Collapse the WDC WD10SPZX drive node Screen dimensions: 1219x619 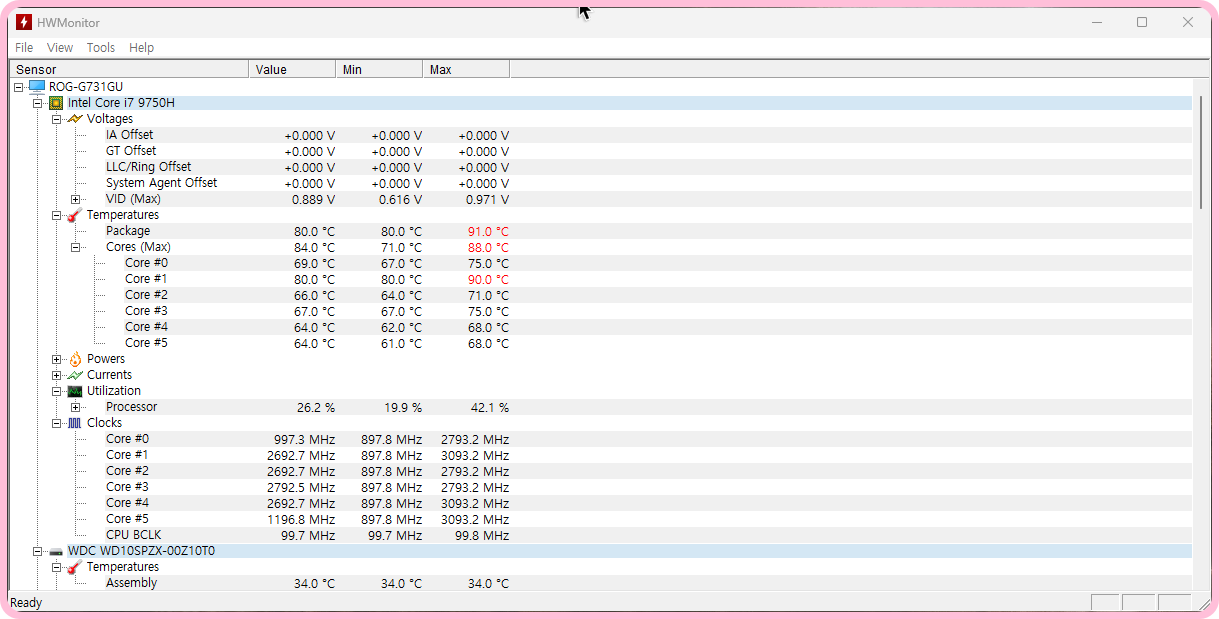[x=38, y=551]
